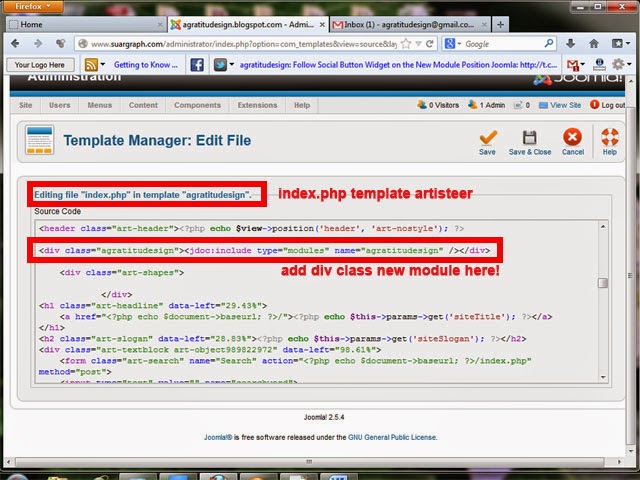
Task: Click inside the Source Code editor
Action: coord(316,302)
